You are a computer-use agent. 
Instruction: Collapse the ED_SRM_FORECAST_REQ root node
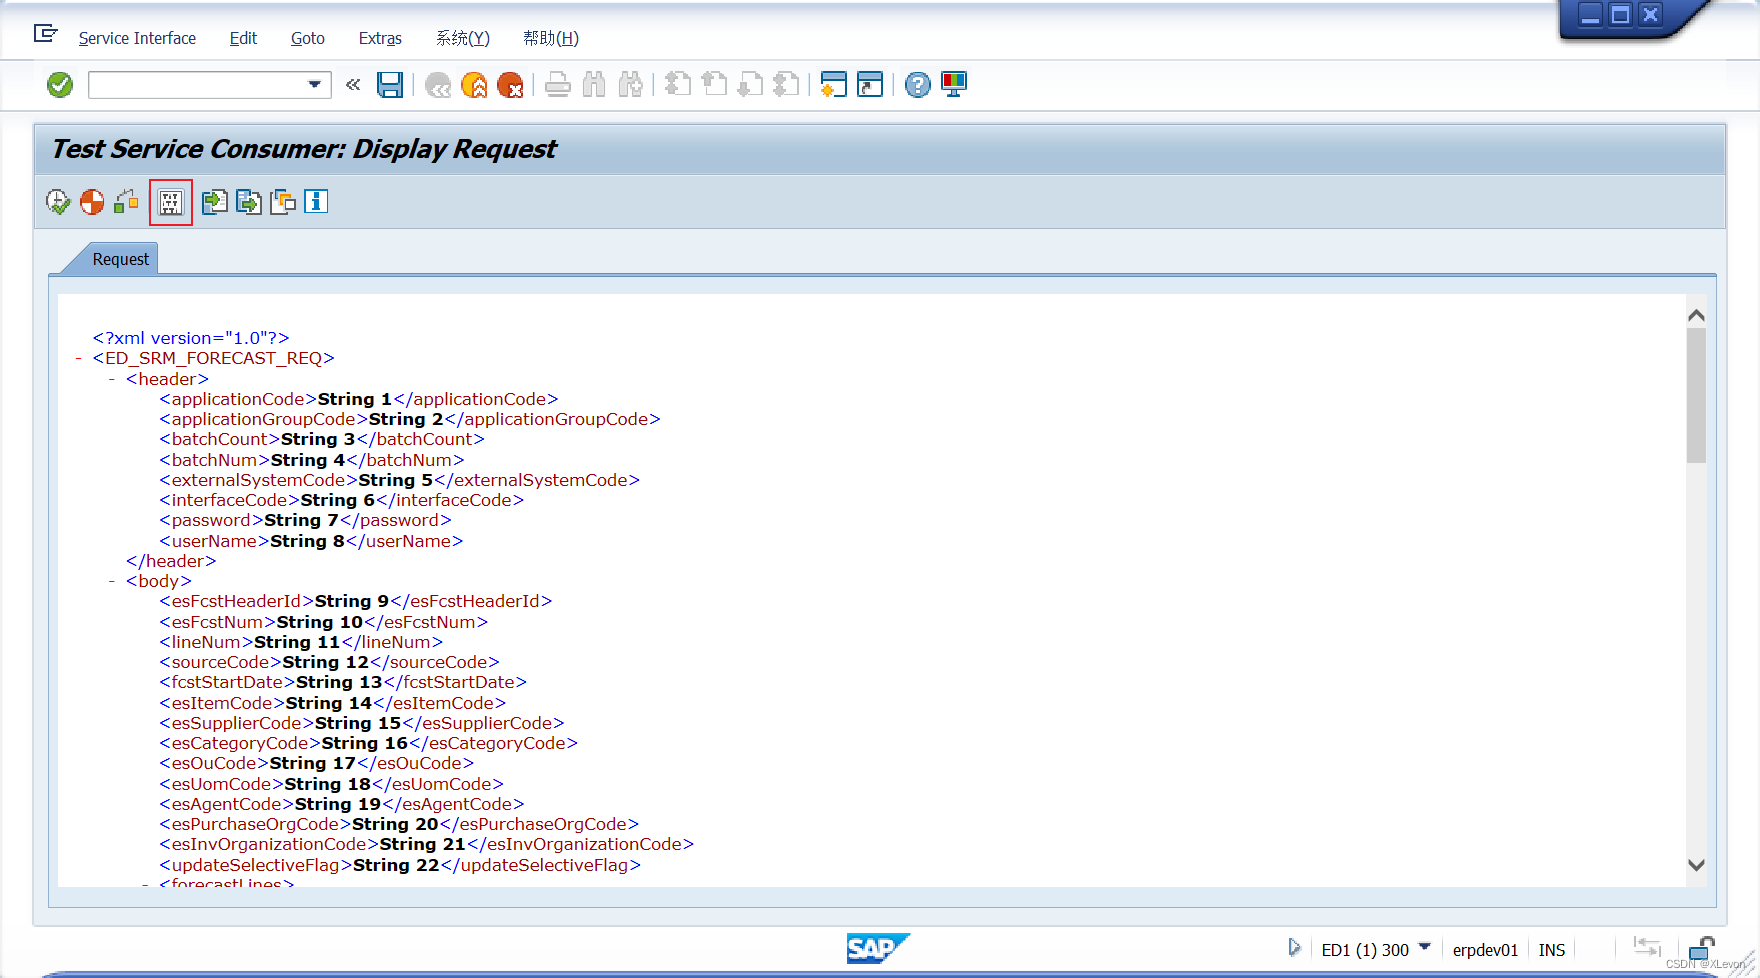78,359
